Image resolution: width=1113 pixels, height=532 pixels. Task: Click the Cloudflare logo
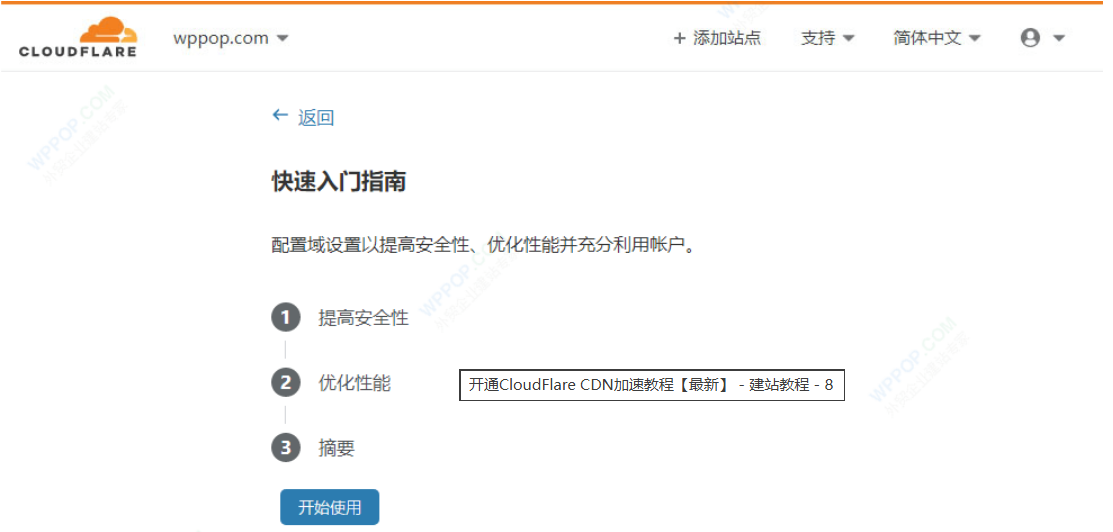(78, 38)
